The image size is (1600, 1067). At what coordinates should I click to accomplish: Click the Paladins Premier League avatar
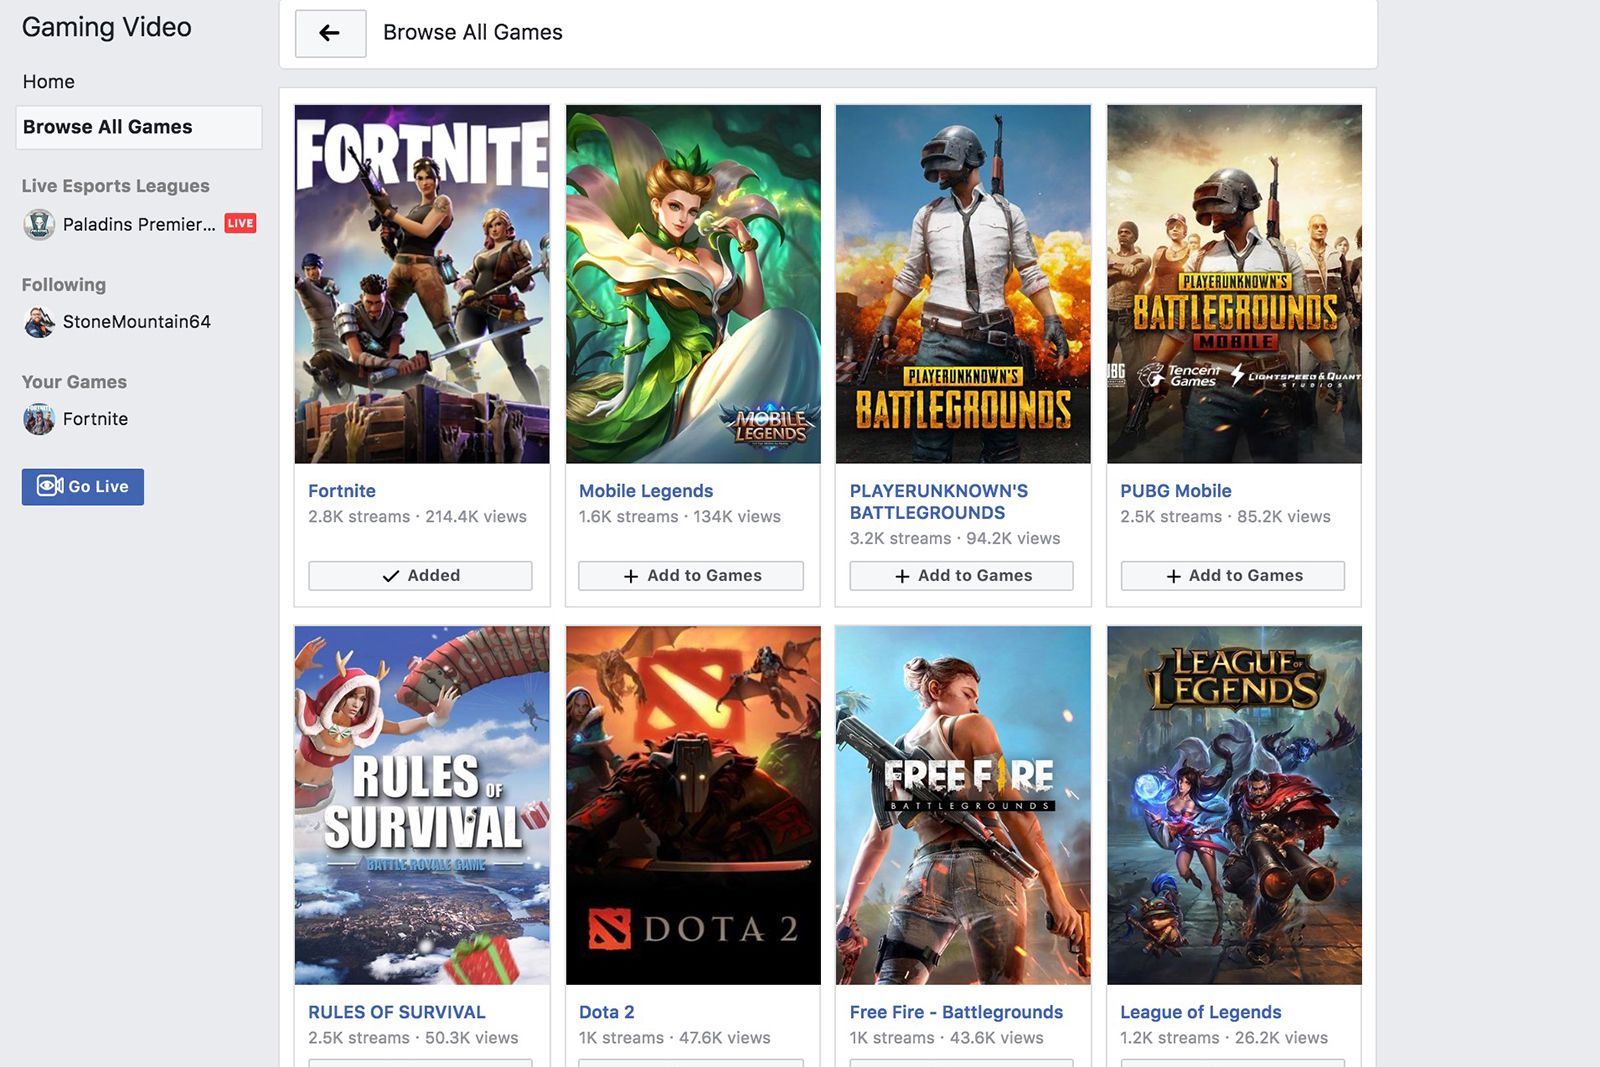click(38, 224)
